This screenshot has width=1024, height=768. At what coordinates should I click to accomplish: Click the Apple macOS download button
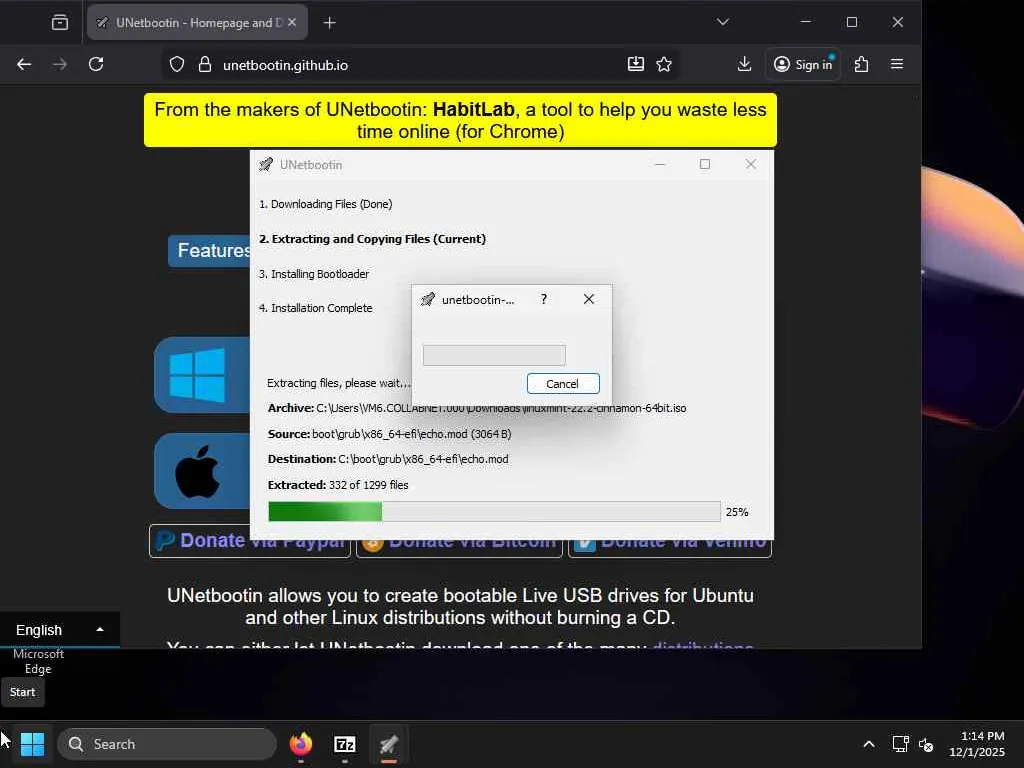pos(202,471)
